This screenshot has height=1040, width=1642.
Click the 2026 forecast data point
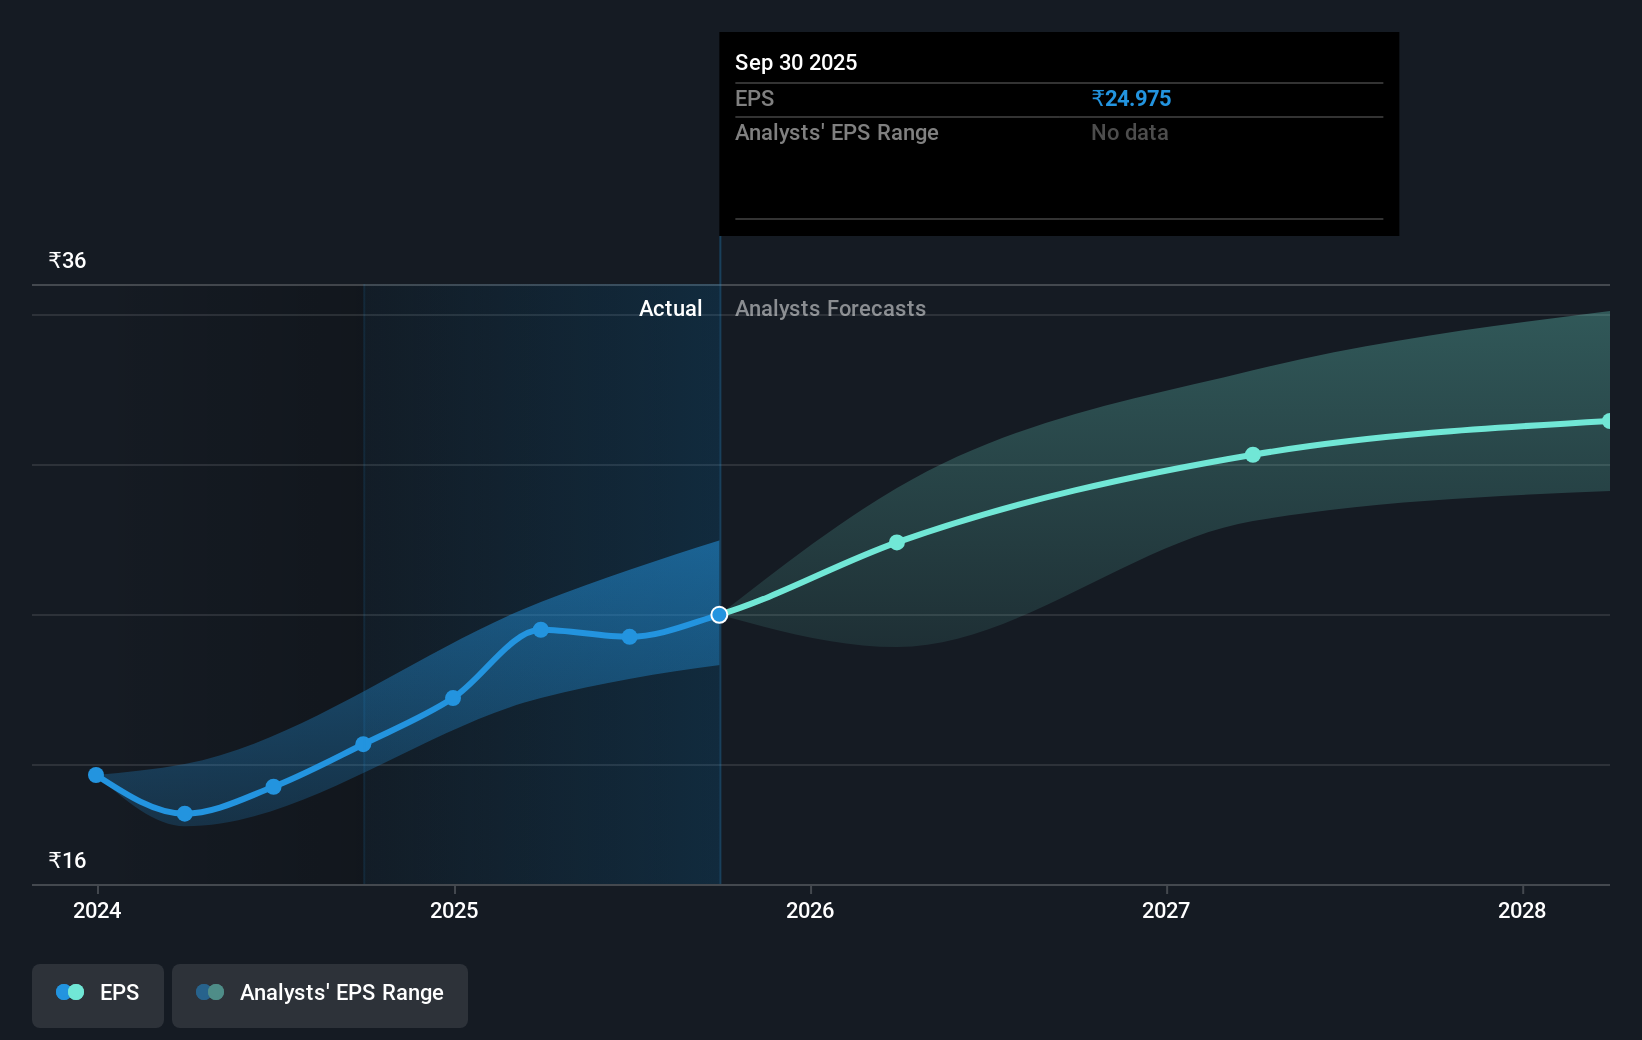(x=897, y=542)
